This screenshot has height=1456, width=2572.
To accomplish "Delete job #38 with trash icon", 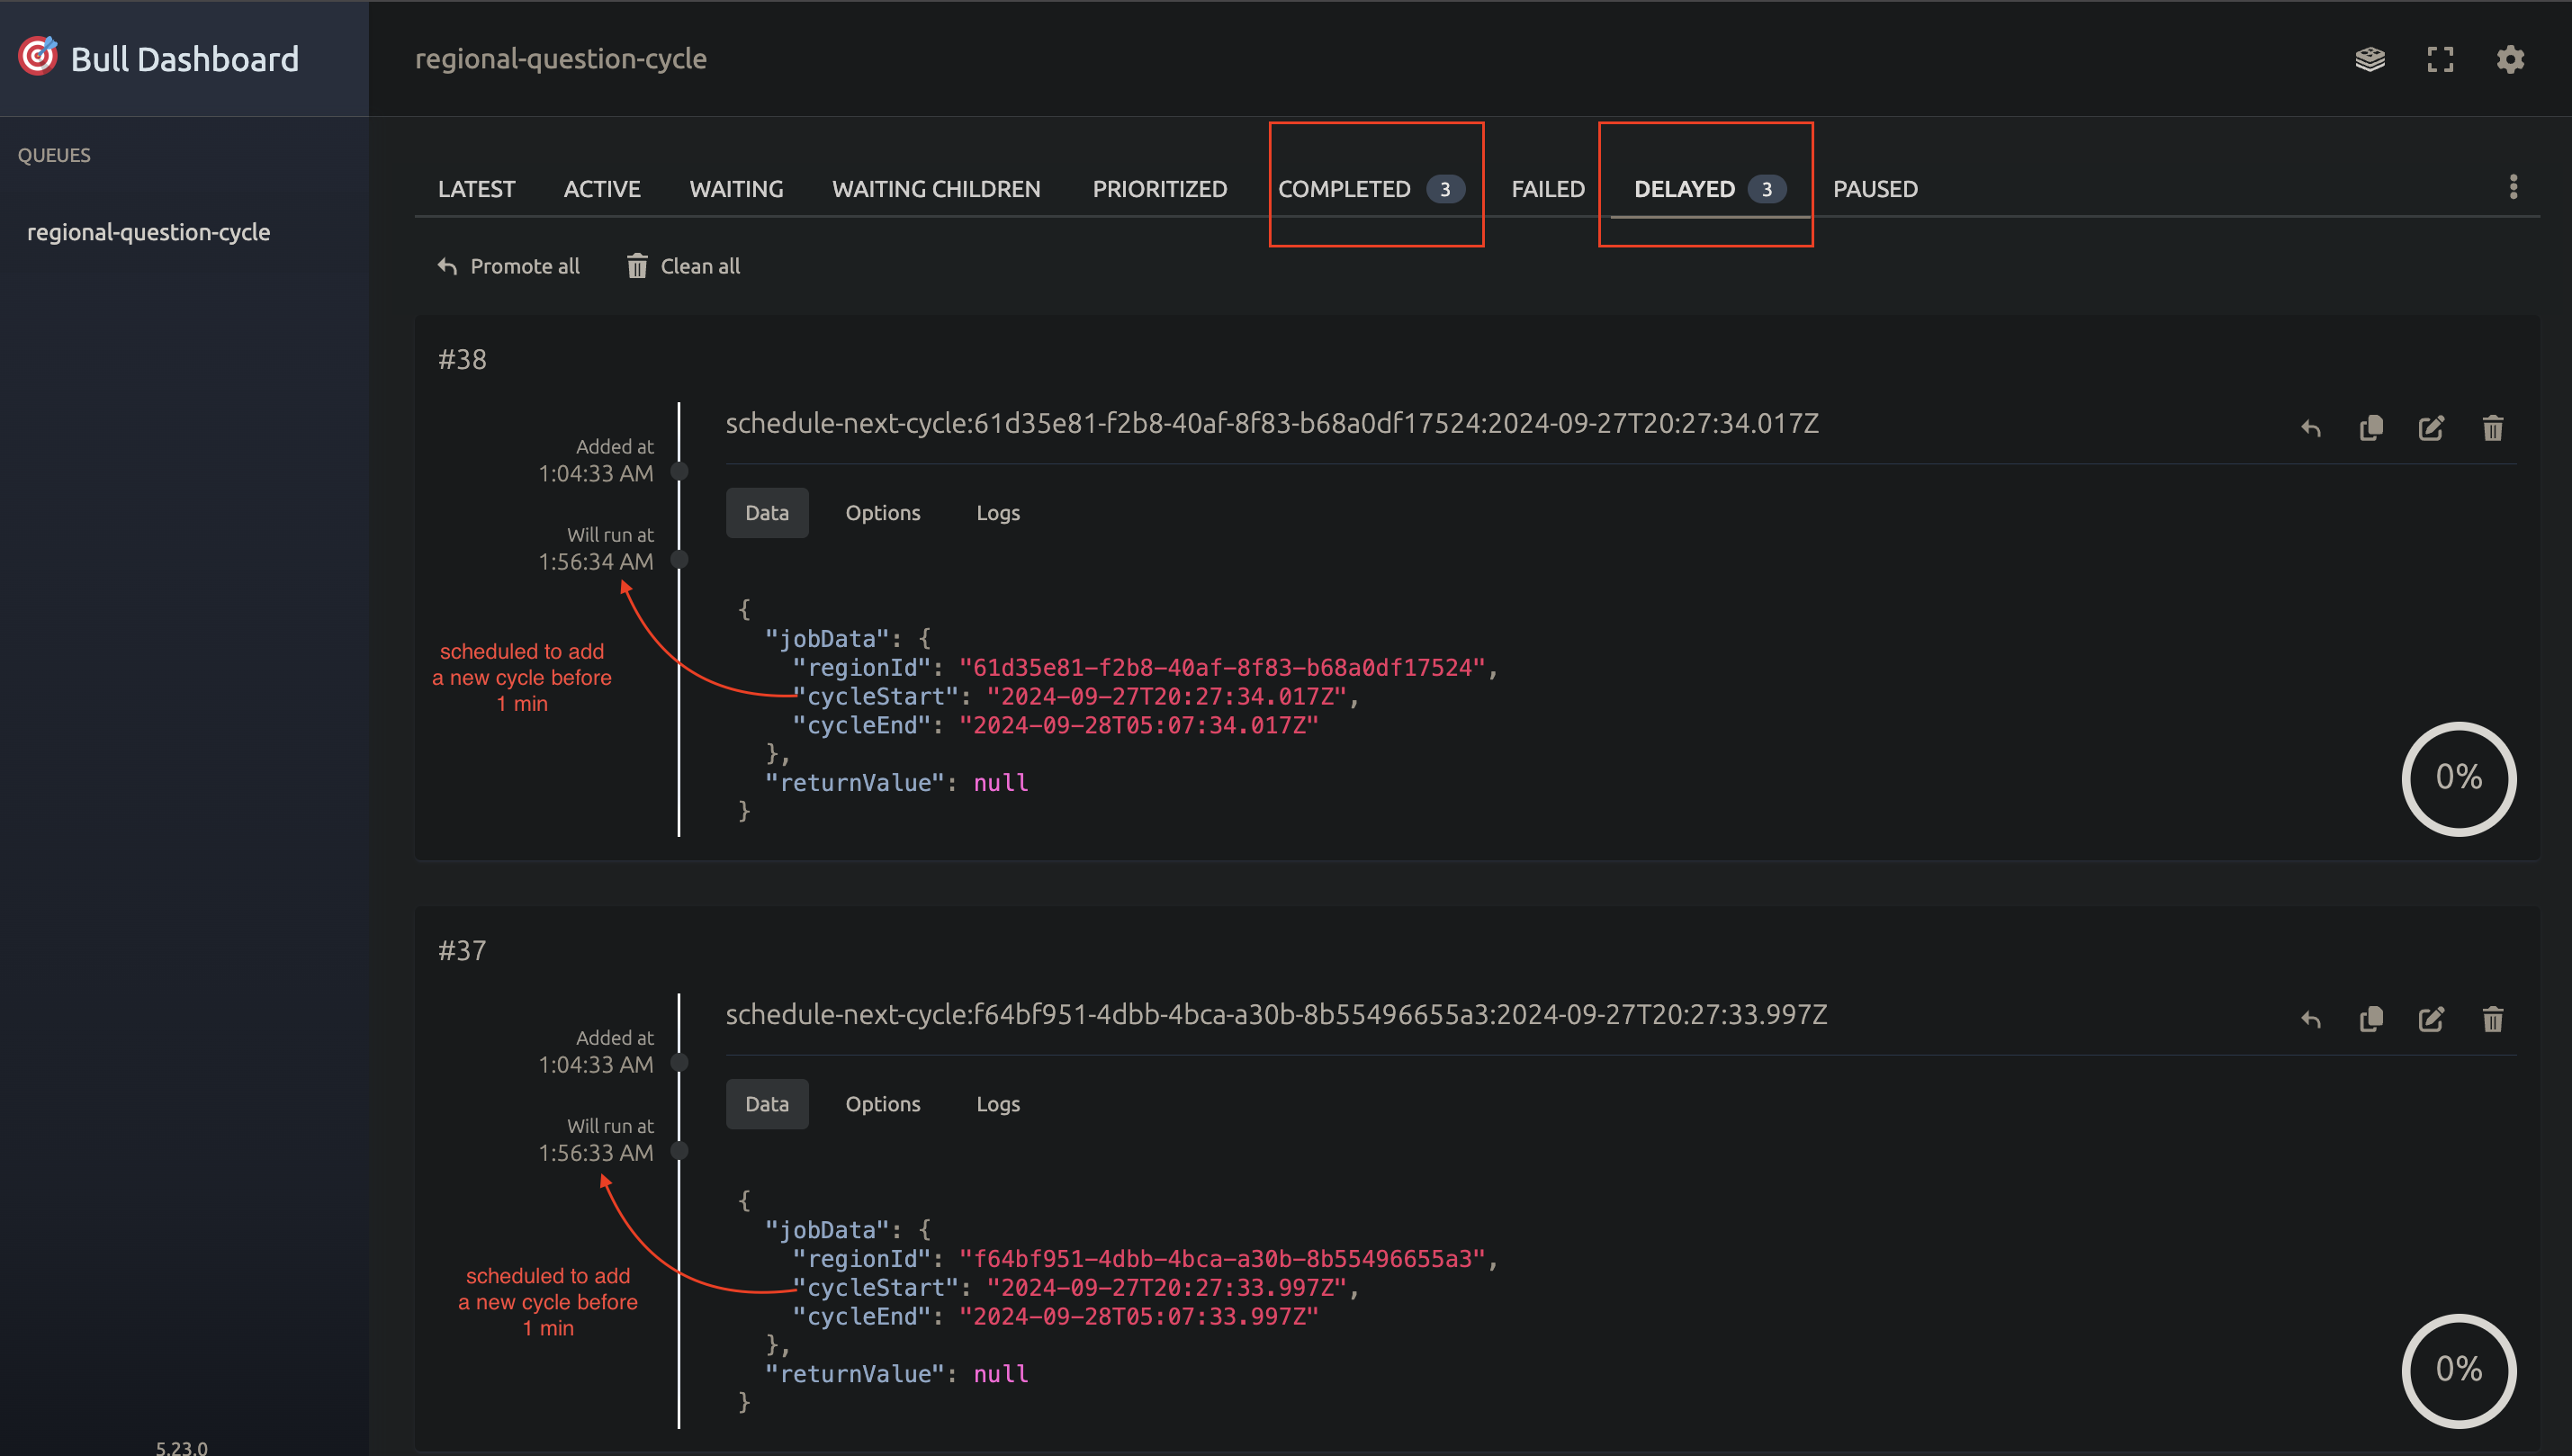I will point(2492,428).
